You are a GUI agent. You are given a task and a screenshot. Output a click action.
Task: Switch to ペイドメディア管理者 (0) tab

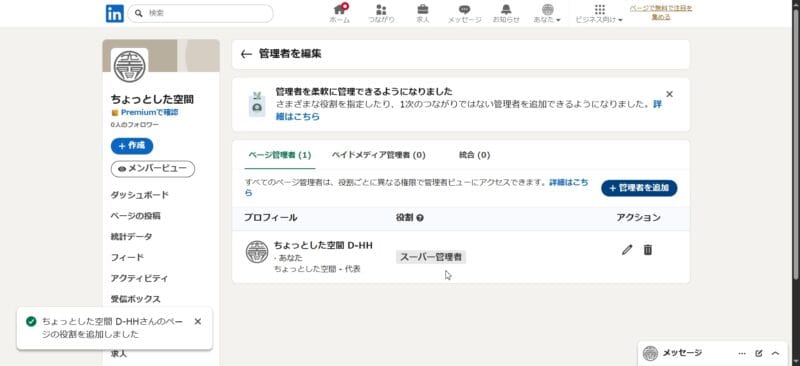coord(378,155)
